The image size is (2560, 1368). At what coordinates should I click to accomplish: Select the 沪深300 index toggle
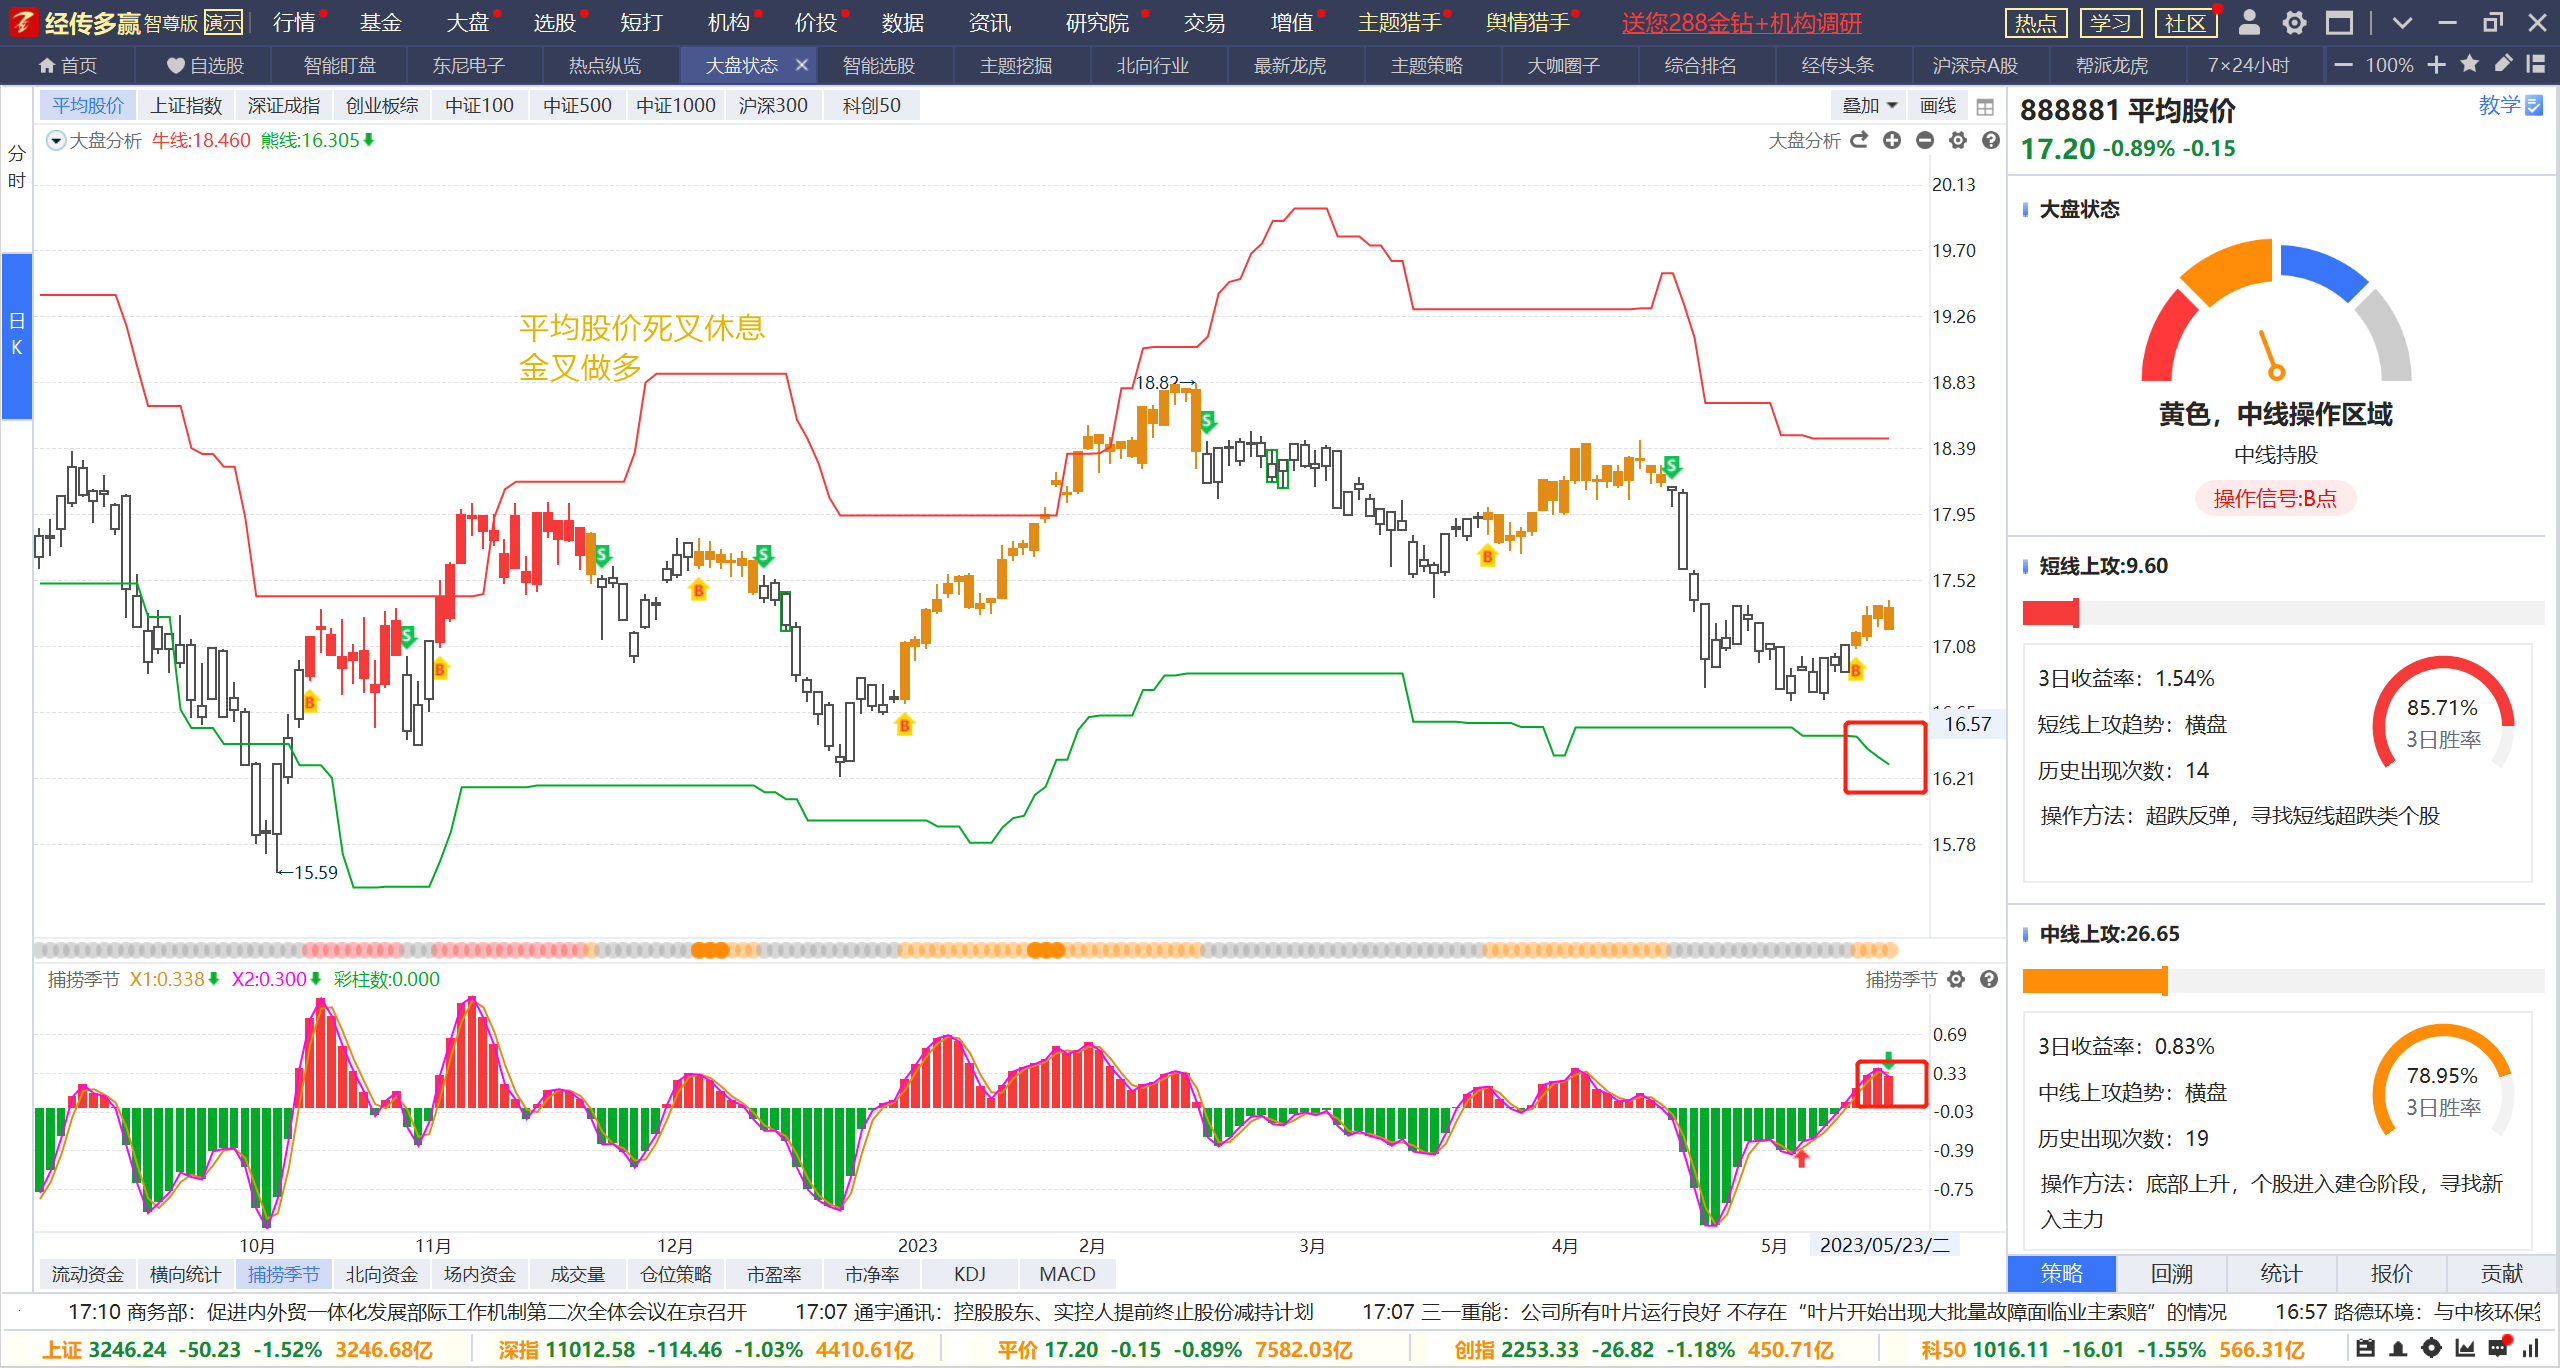(773, 105)
